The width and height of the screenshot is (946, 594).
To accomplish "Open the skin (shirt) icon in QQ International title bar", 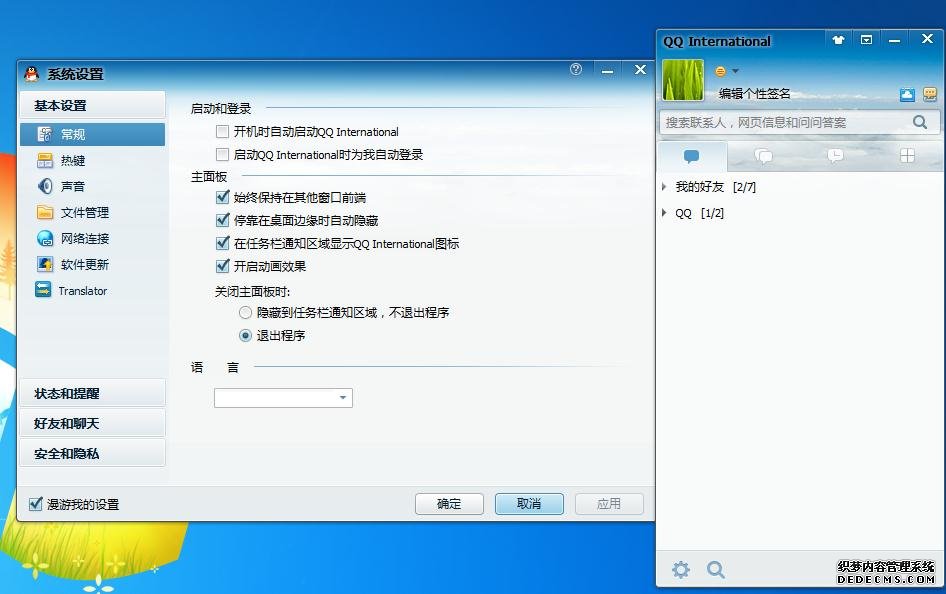I will click(x=838, y=40).
